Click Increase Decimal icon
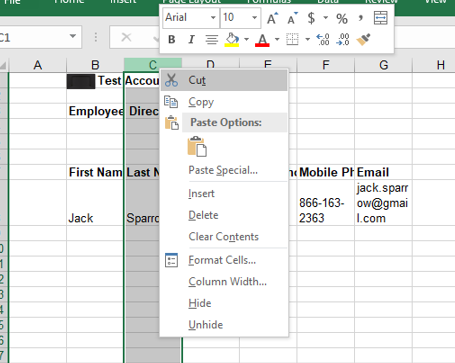455x363 pixels. click(323, 39)
